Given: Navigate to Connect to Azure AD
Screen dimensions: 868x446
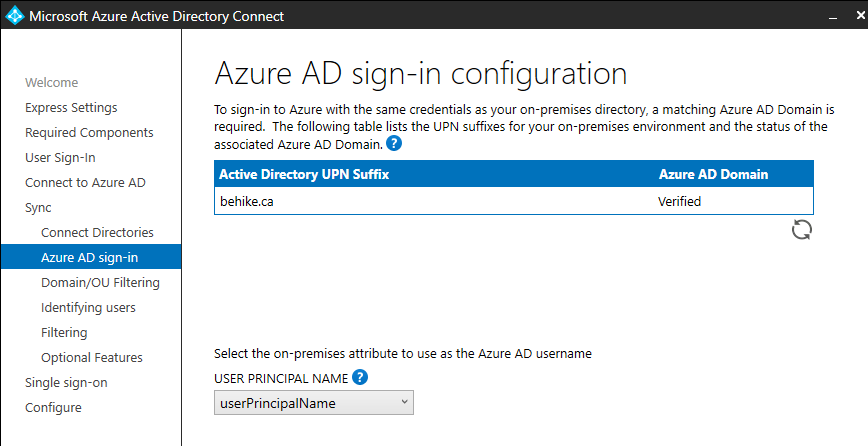Looking at the screenshot, I should (85, 183).
